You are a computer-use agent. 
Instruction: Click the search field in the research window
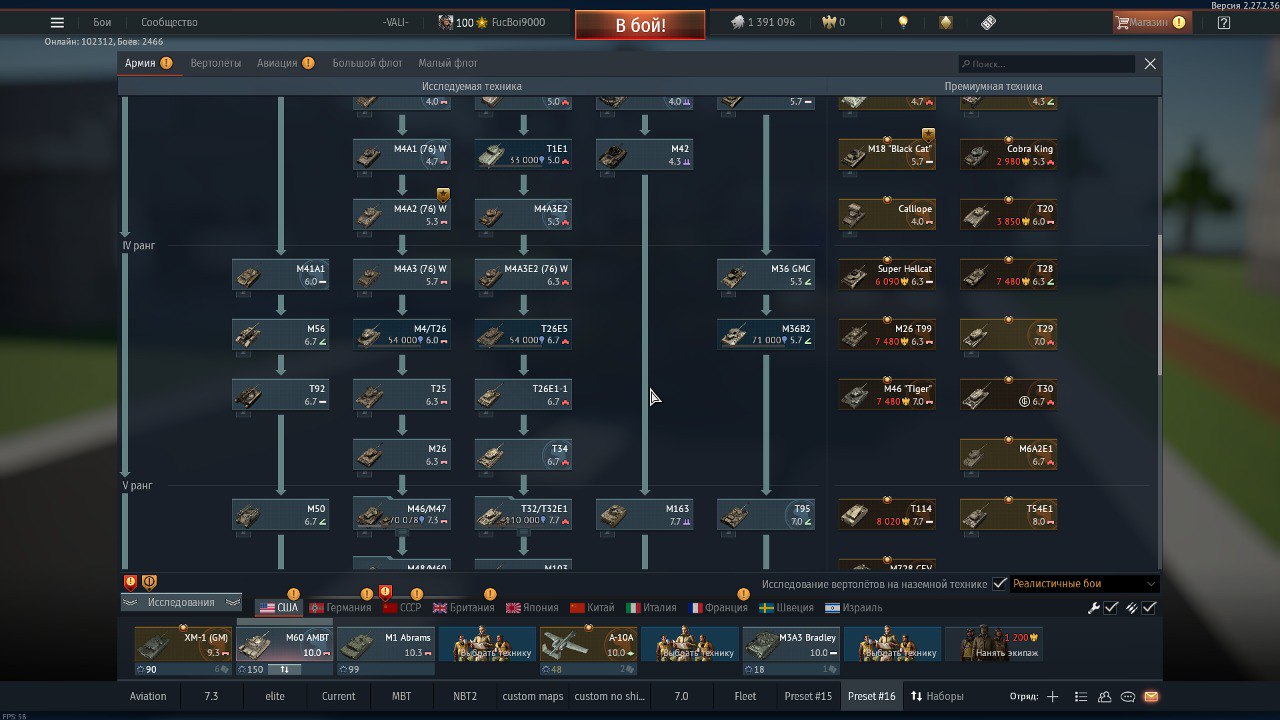point(1046,64)
